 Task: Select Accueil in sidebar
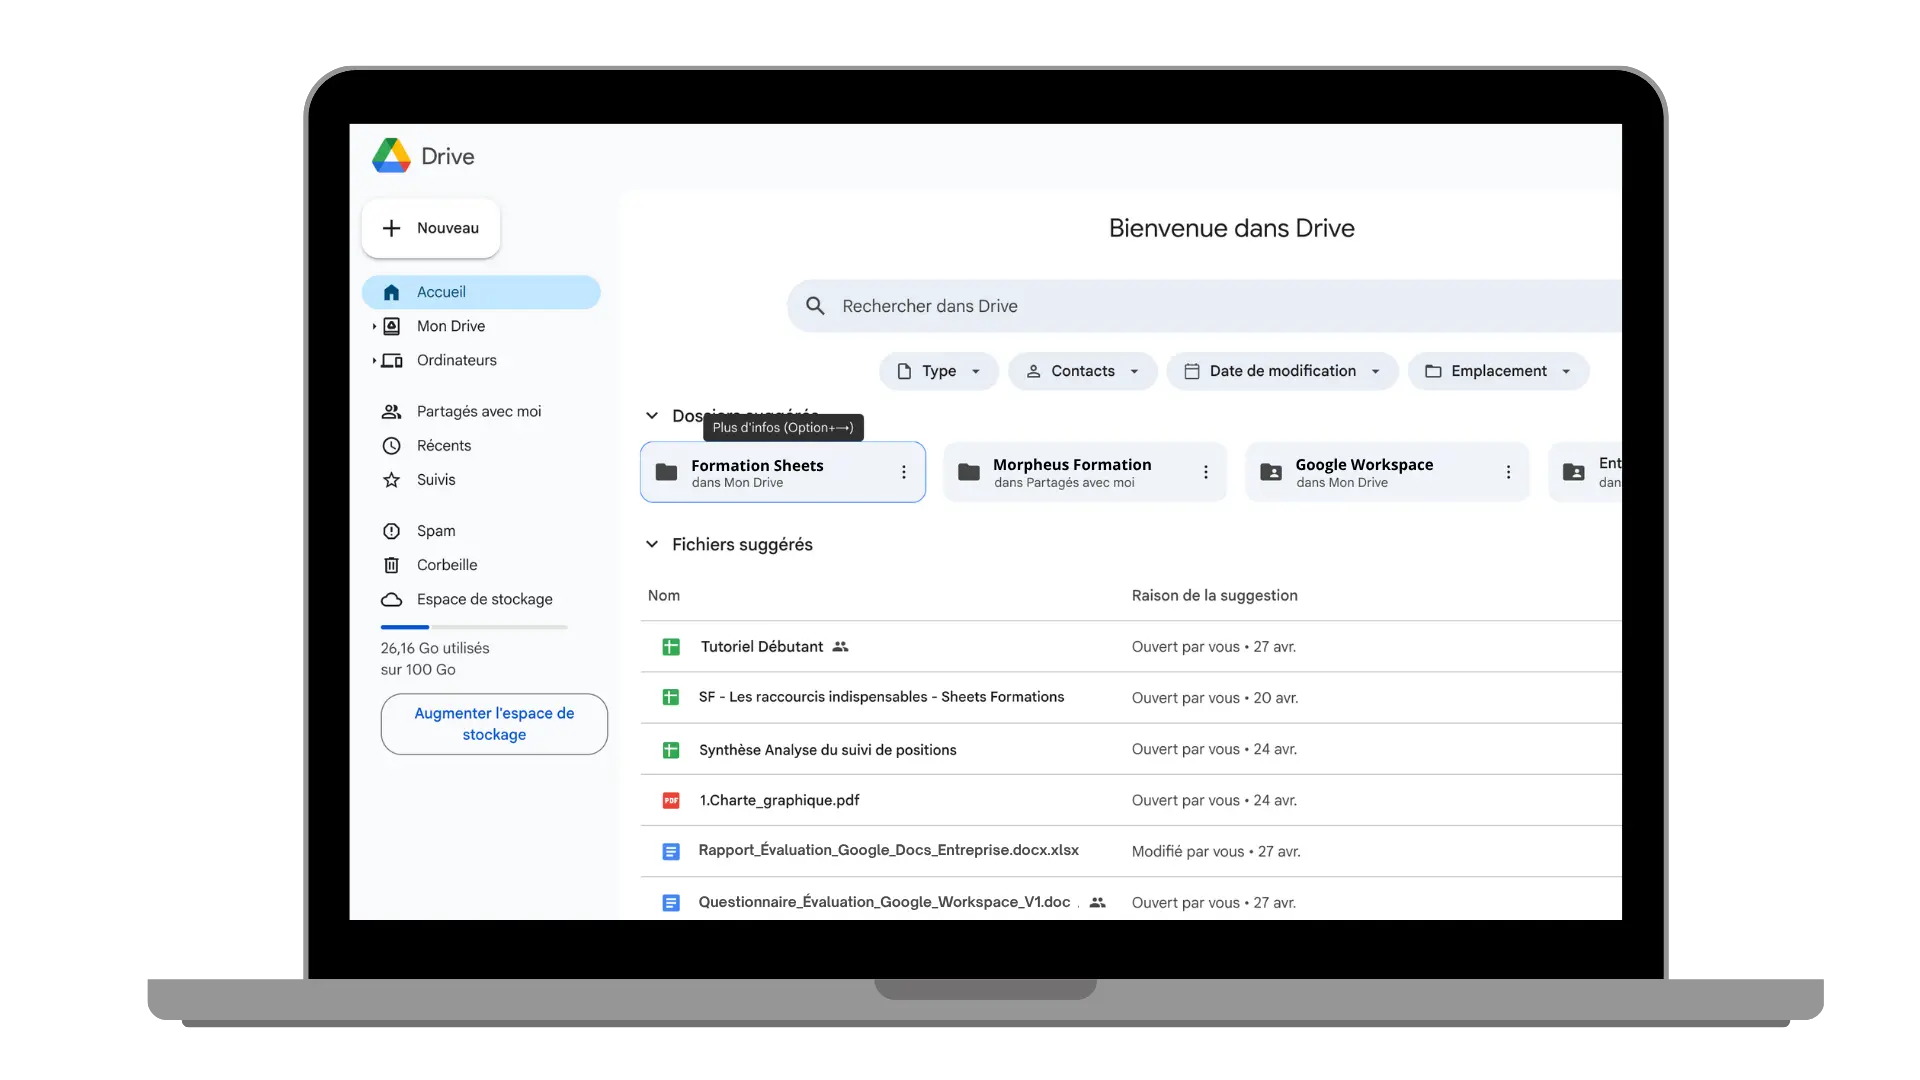point(481,292)
